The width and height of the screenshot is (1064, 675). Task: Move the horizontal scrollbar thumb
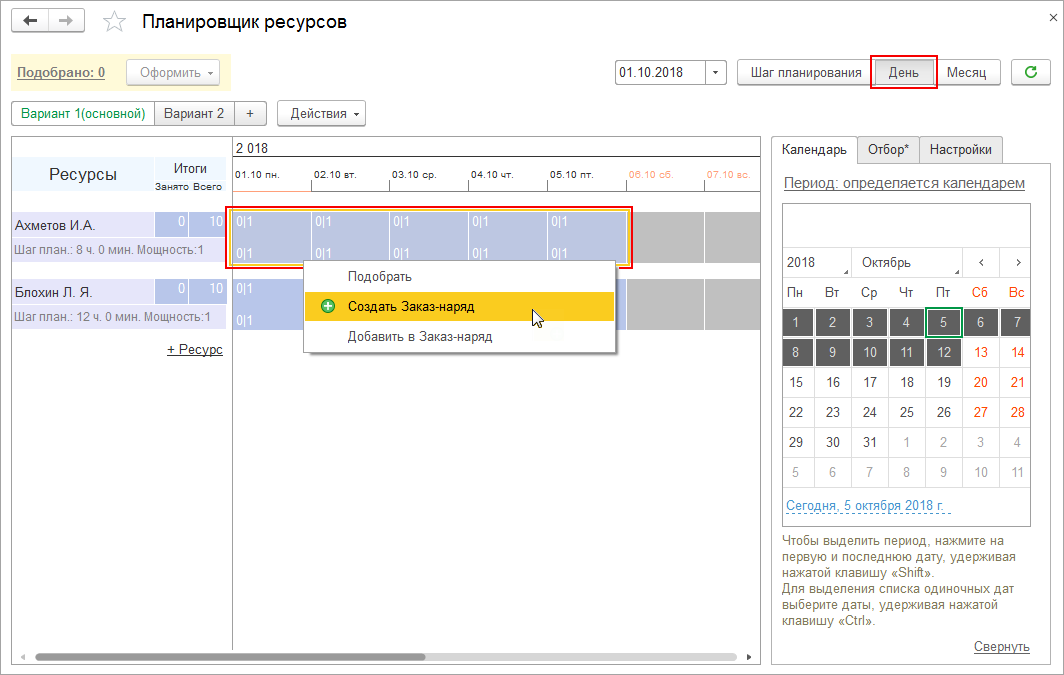click(230, 657)
